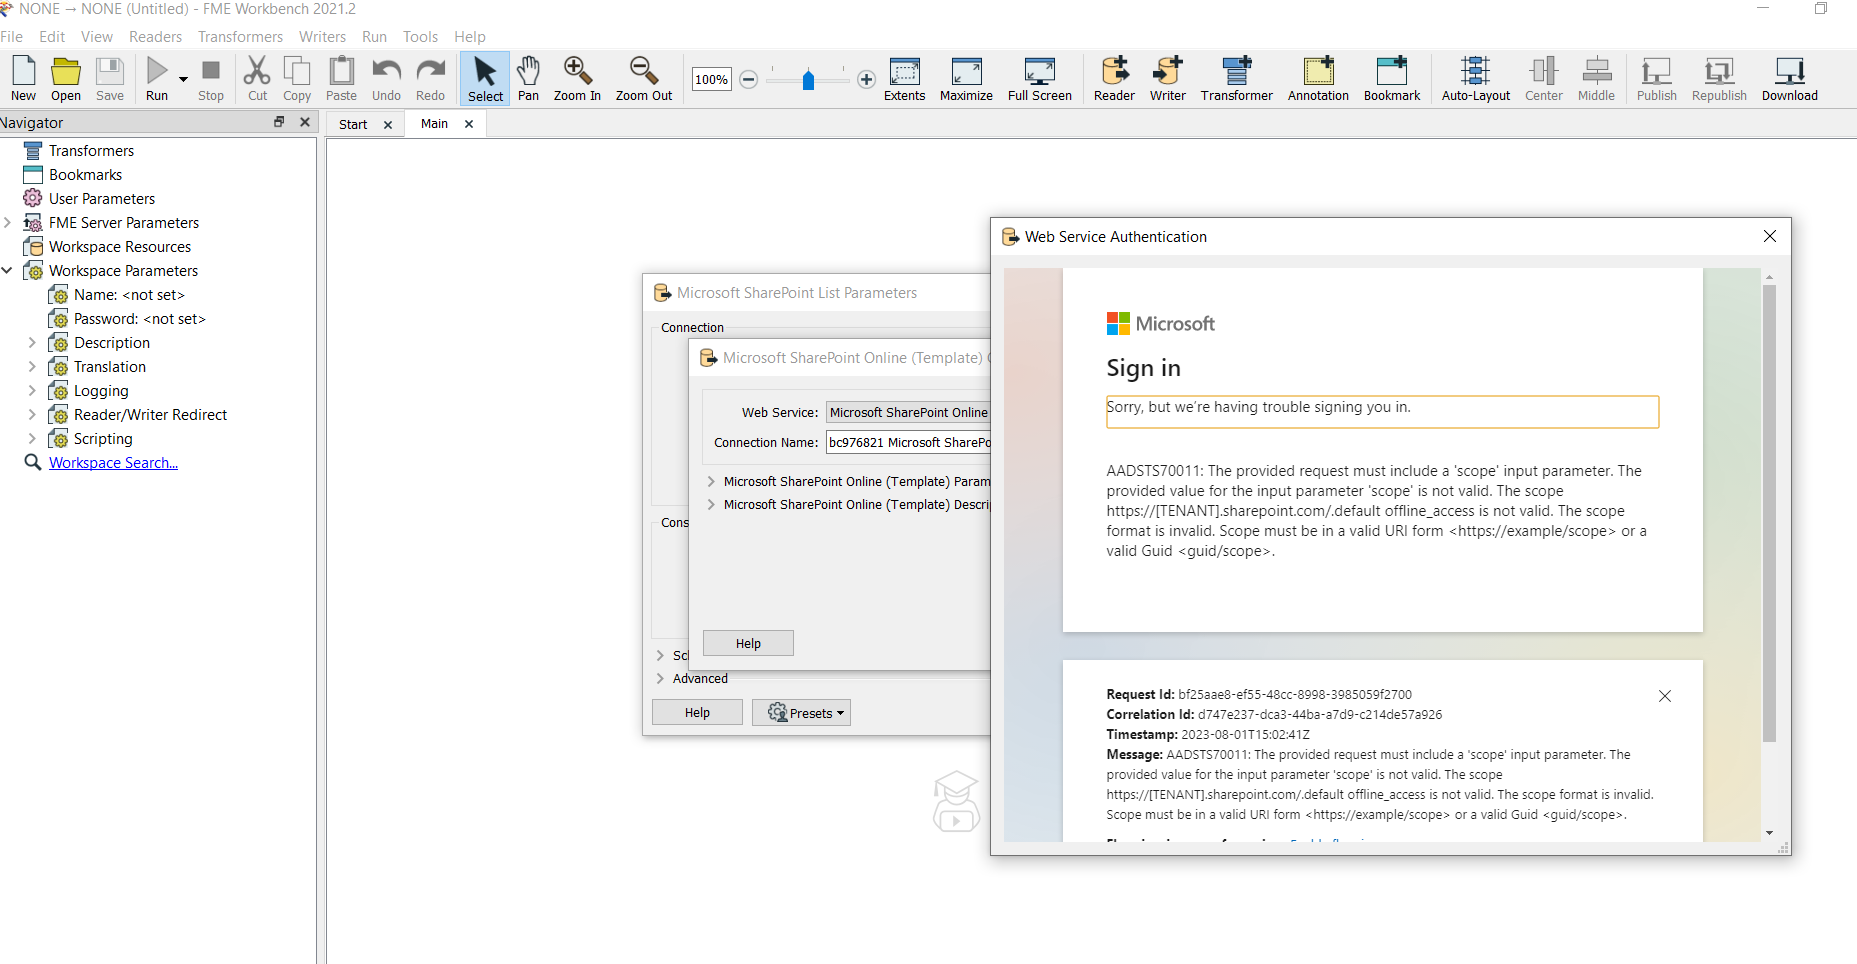Expand the Logging node
This screenshot has height=964, width=1857.
(x=32, y=391)
